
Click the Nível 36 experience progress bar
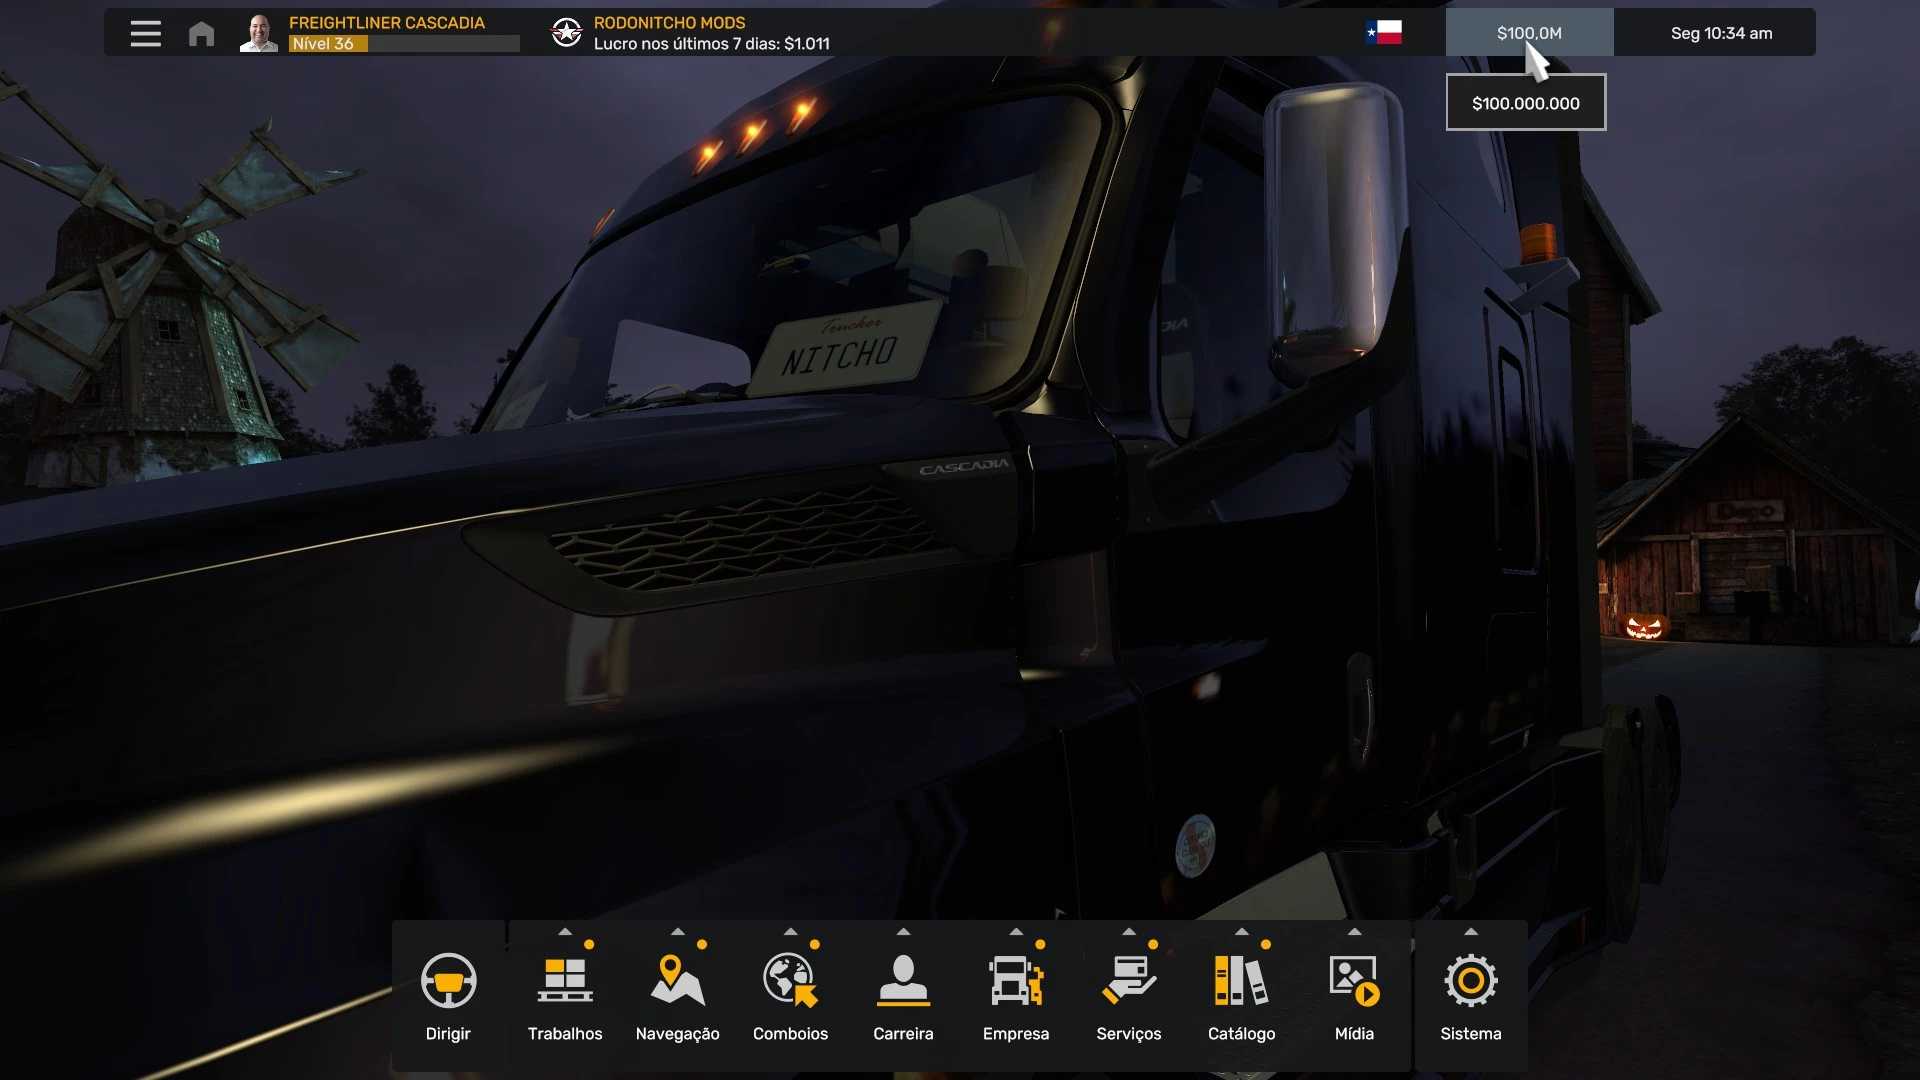coord(404,44)
